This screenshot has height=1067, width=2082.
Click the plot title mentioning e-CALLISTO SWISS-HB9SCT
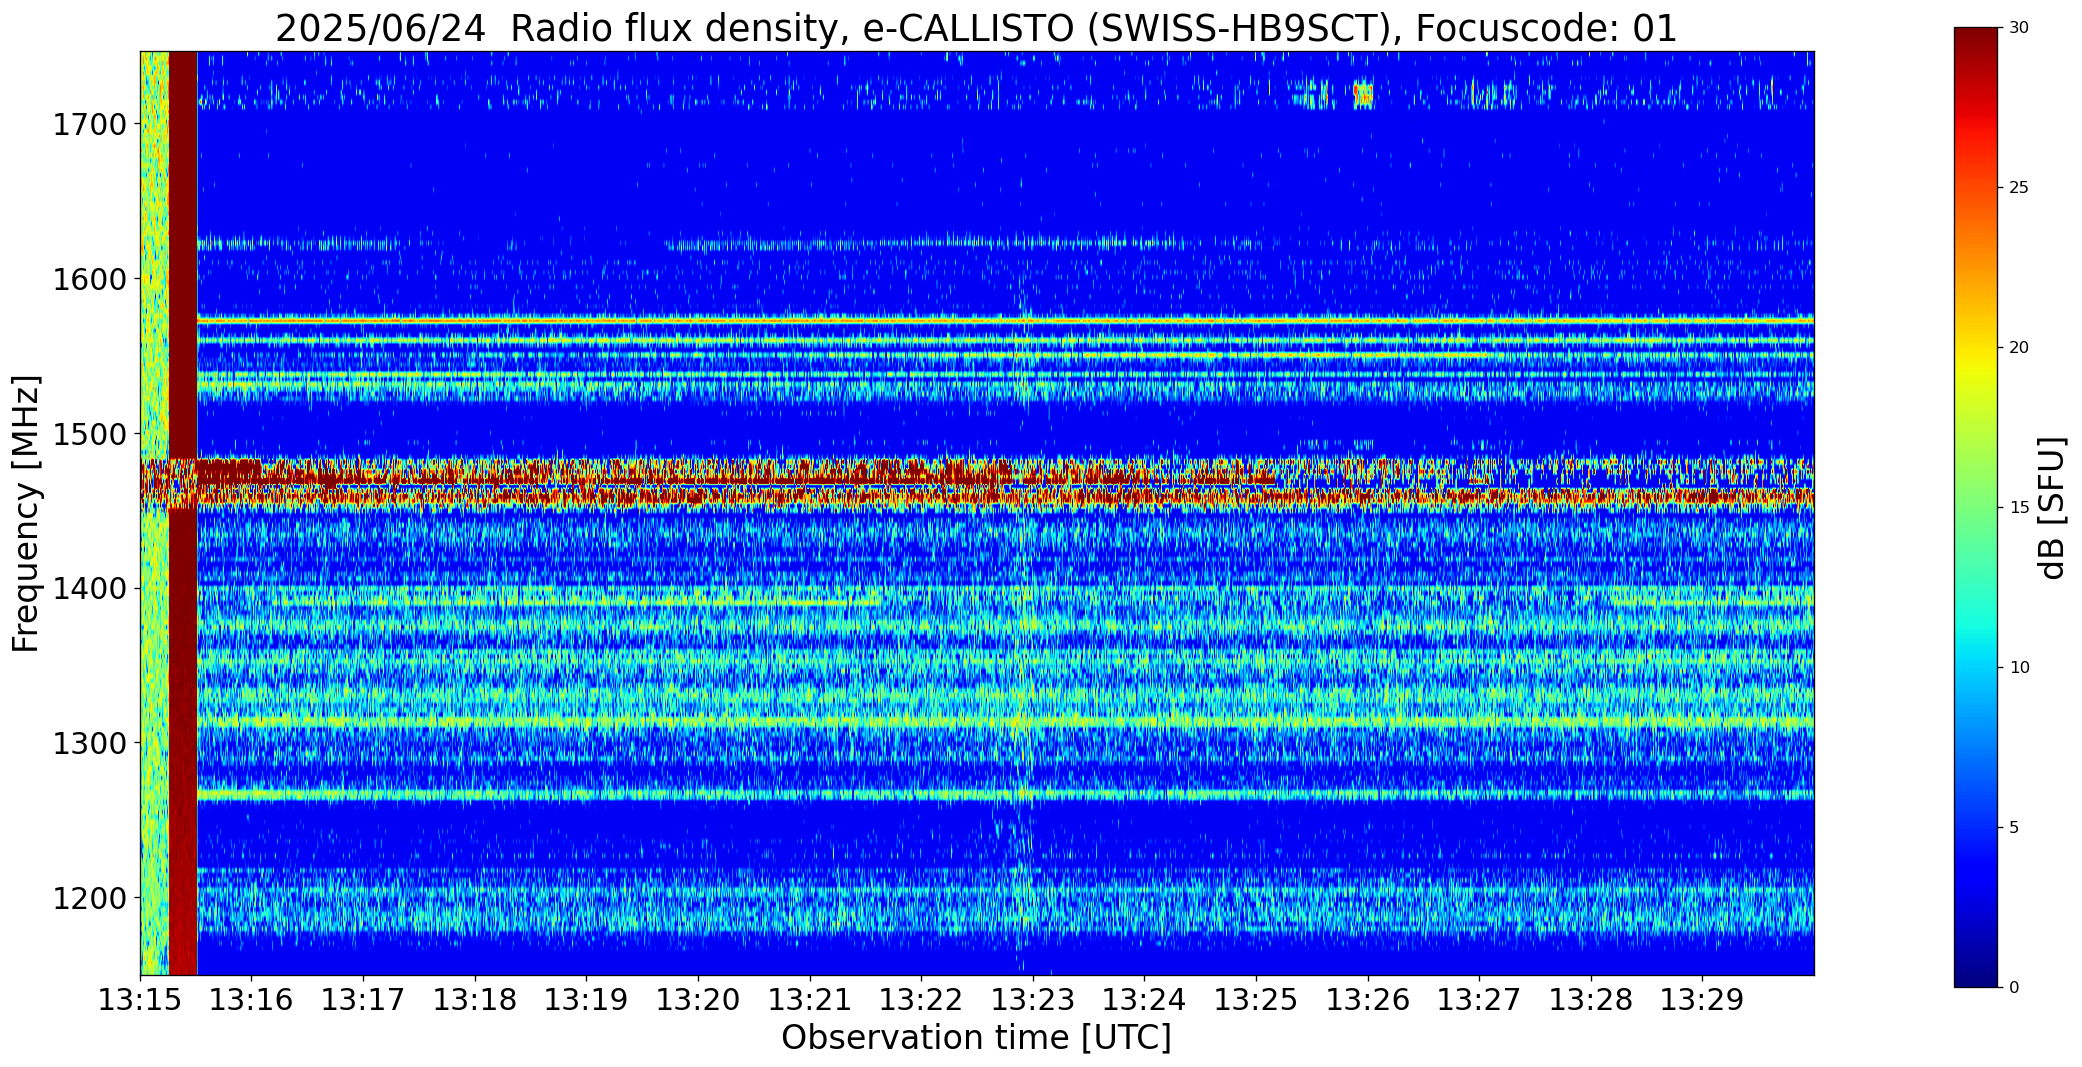976,28
